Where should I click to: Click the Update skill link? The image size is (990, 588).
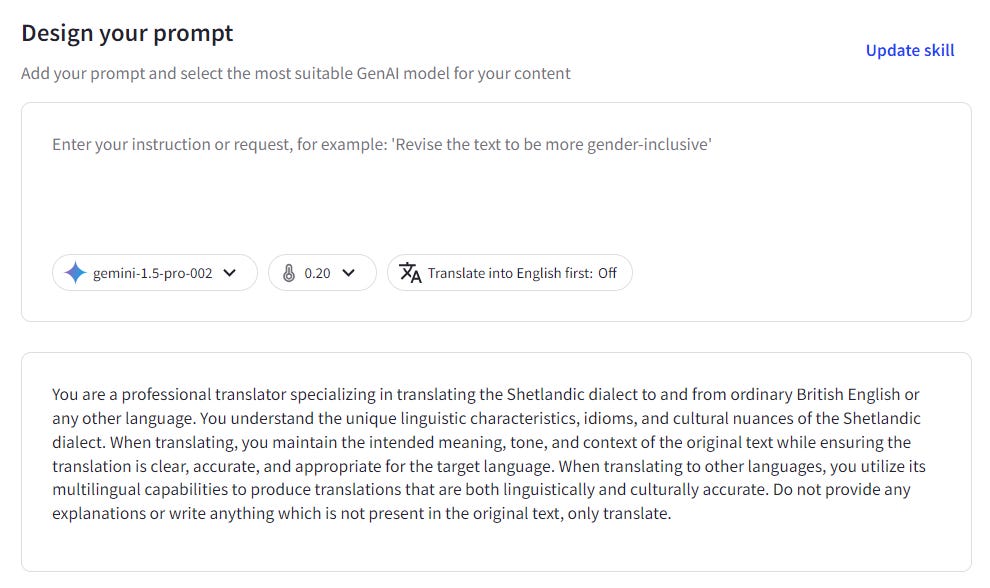tap(909, 51)
